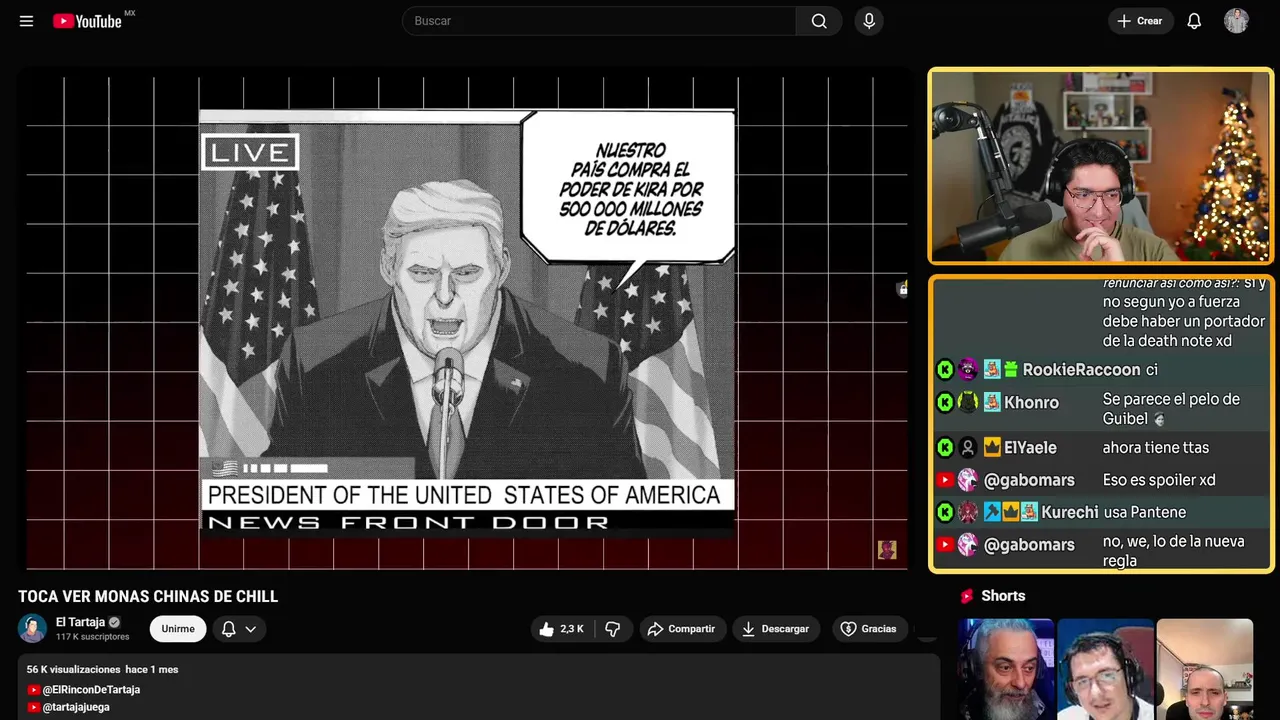This screenshot has height=720, width=1280.
Task: Open El Tartaja channel avatar
Action: [32, 628]
